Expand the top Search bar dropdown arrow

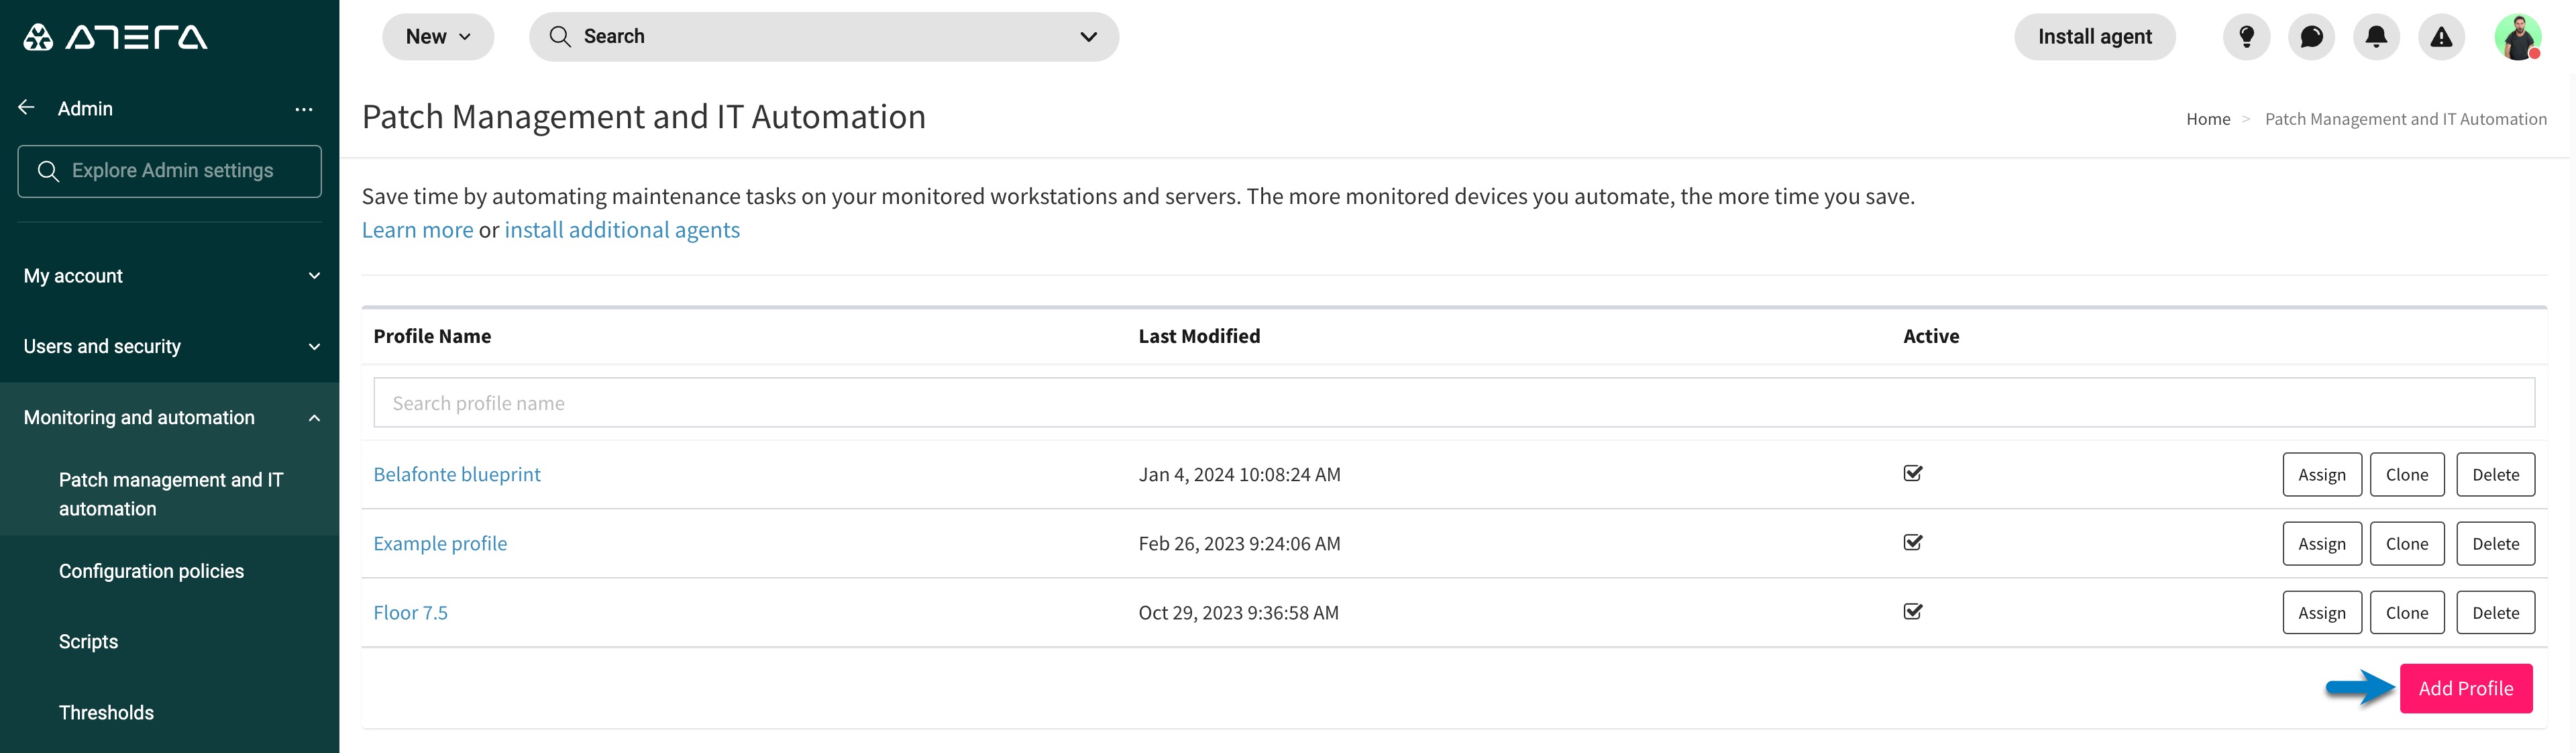tap(1088, 37)
